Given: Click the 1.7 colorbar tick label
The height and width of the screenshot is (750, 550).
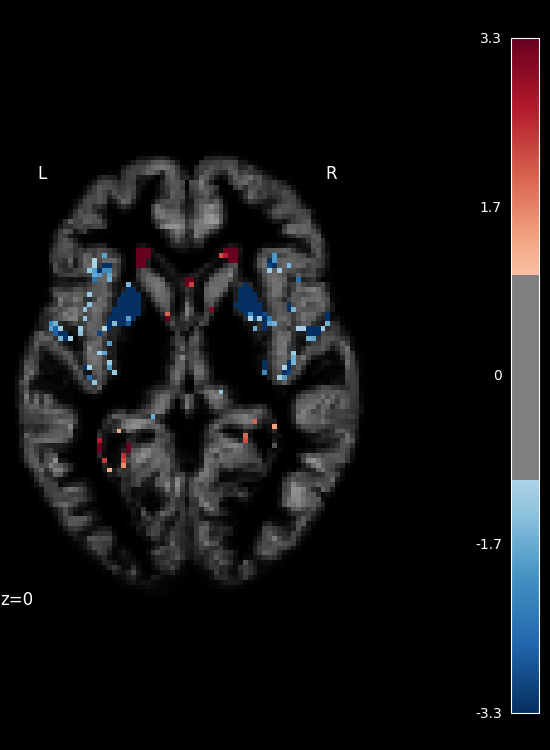Looking at the screenshot, I should (490, 207).
